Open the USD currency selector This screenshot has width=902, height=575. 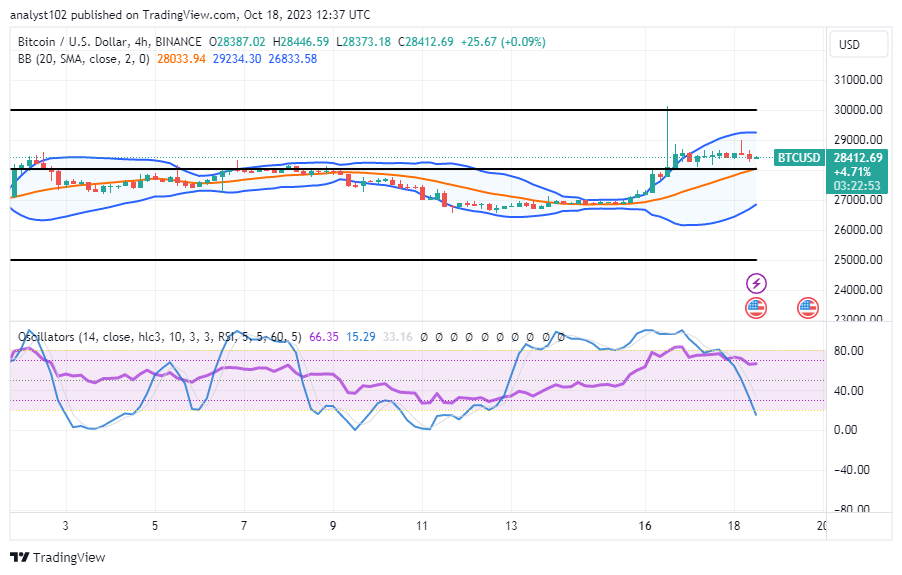[x=859, y=45]
